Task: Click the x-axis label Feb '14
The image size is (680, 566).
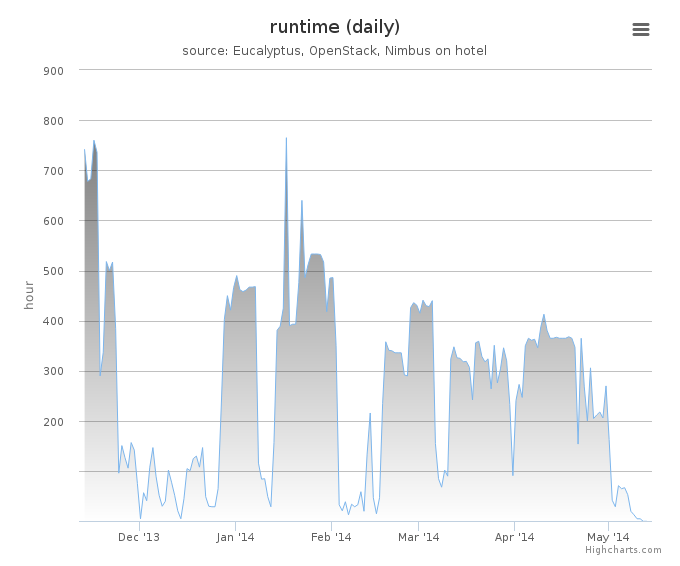Action: [x=331, y=537]
